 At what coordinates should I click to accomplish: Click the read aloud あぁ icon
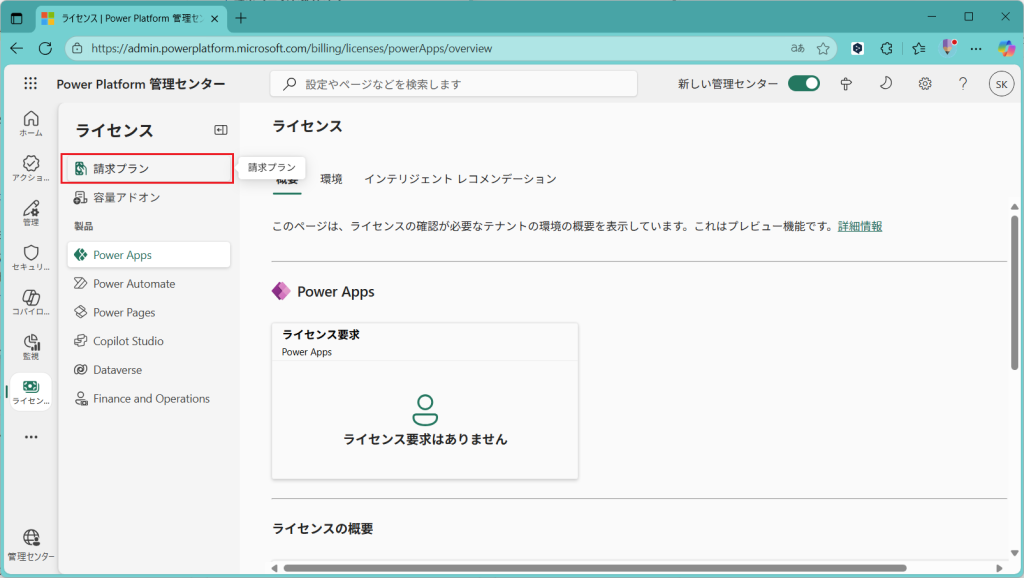click(797, 48)
